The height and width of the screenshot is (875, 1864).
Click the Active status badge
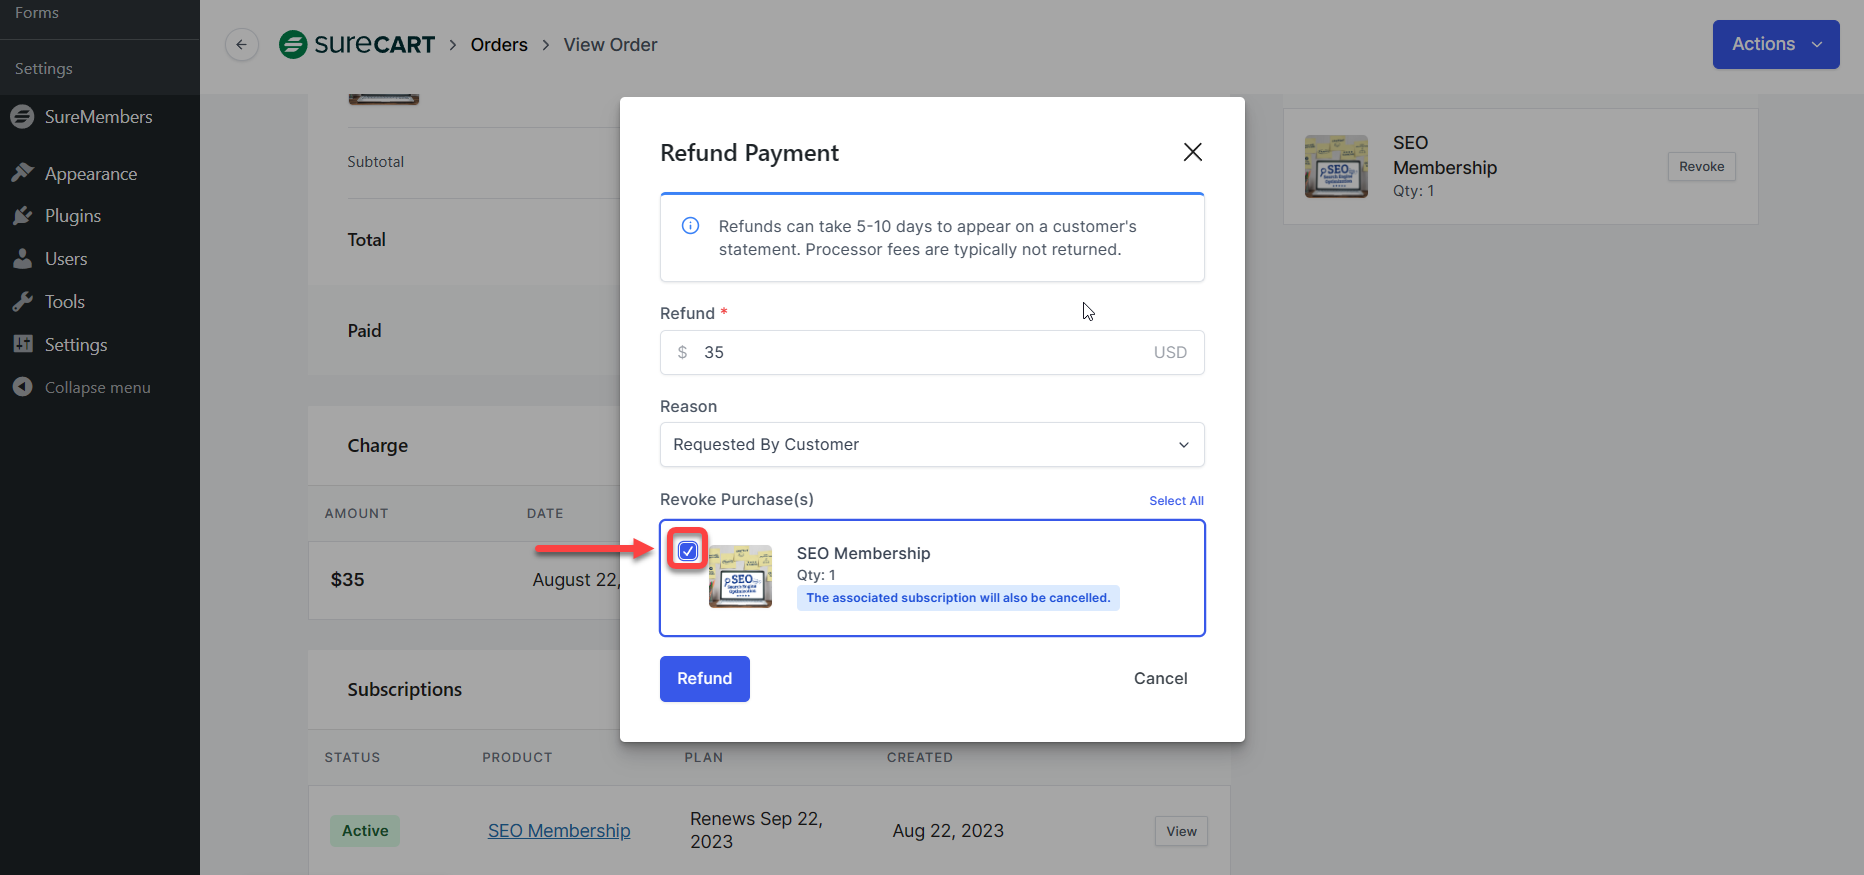365,831
